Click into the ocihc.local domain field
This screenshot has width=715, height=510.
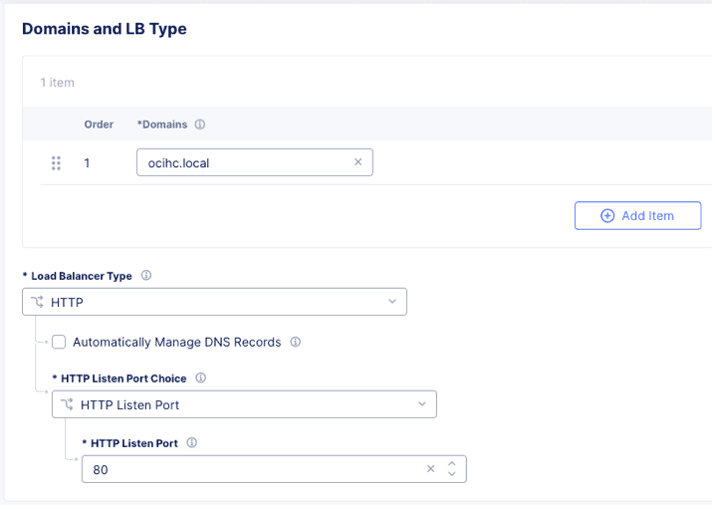tap(240, 162)
